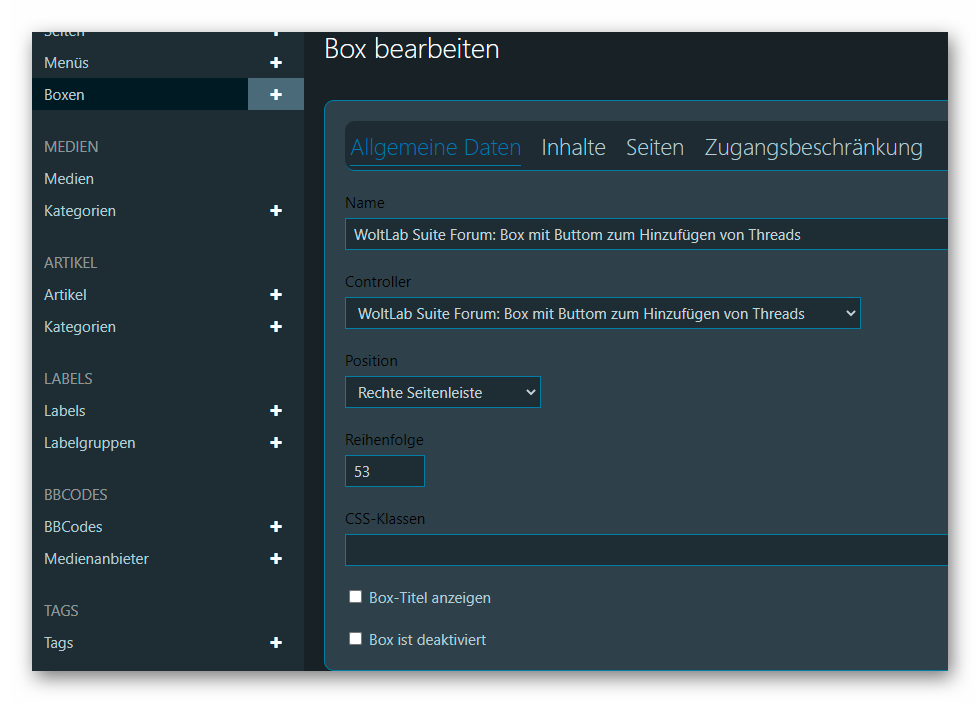980x703 pixels.
Task: Switch to the Inhalte tab
Action: click(573, 148)
